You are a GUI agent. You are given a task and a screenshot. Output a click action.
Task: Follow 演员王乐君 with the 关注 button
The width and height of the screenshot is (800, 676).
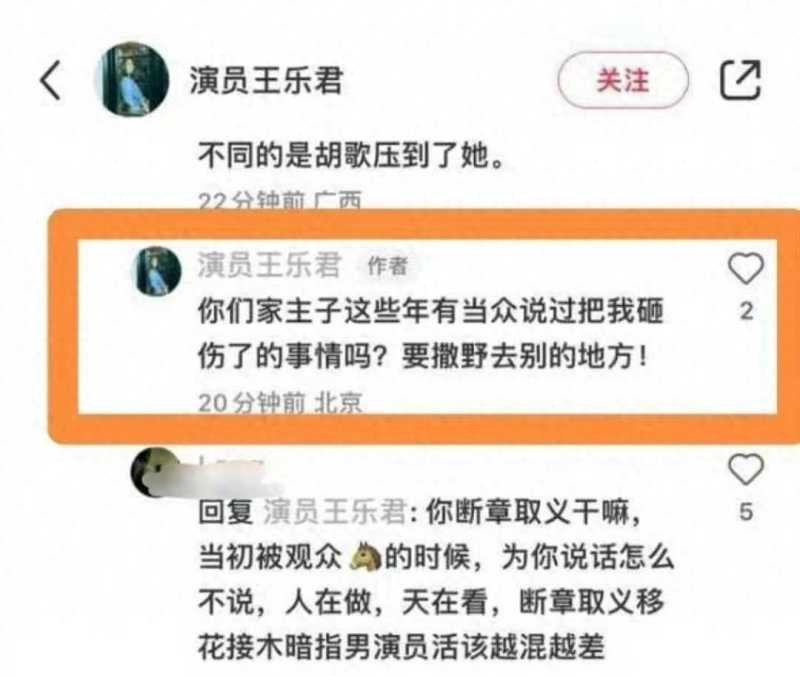623,80
